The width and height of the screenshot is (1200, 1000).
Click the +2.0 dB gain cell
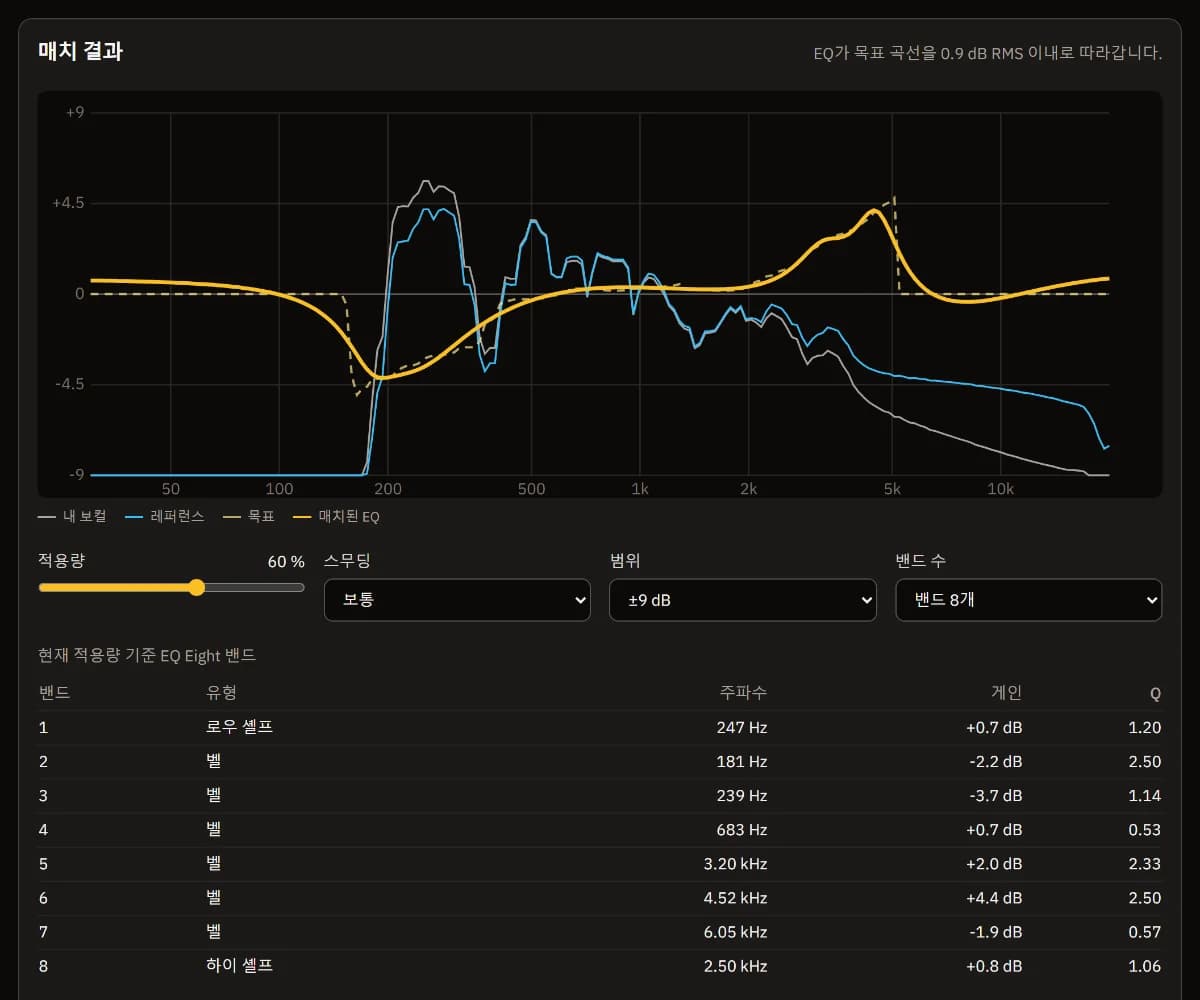[x=994, y=864]
